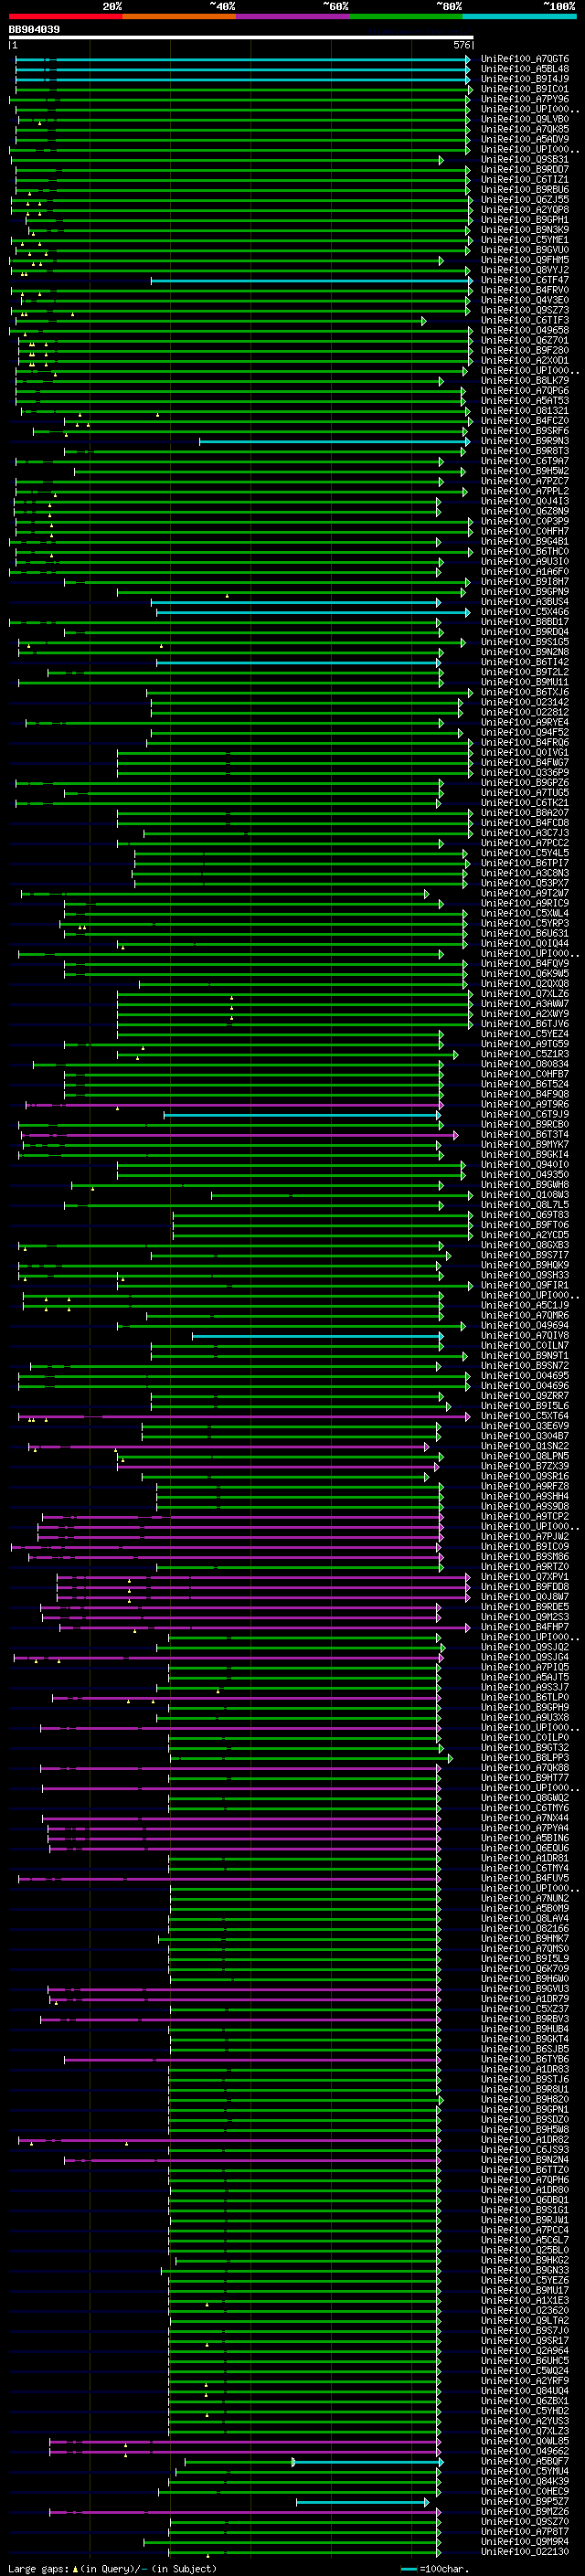Viewport: 585px width, 2576px height.
Task: Open hit UniRef100_A7PY96
Action: 525,99
